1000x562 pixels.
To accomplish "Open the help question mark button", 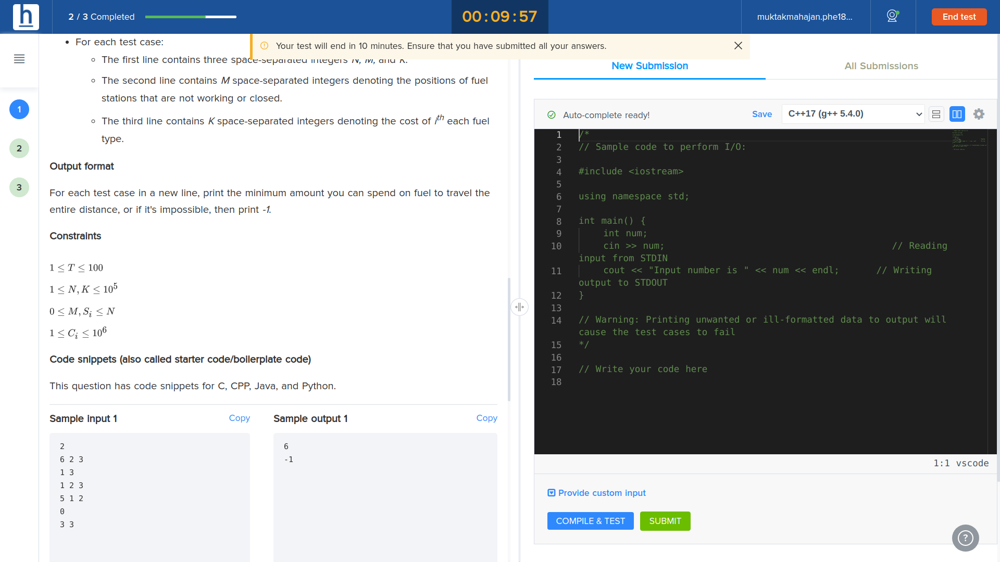I will 965,538.
